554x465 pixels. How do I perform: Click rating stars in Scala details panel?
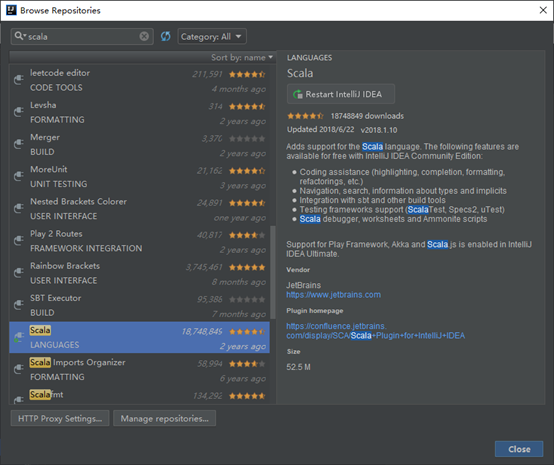pyautogui.click(x=305, y=116)
